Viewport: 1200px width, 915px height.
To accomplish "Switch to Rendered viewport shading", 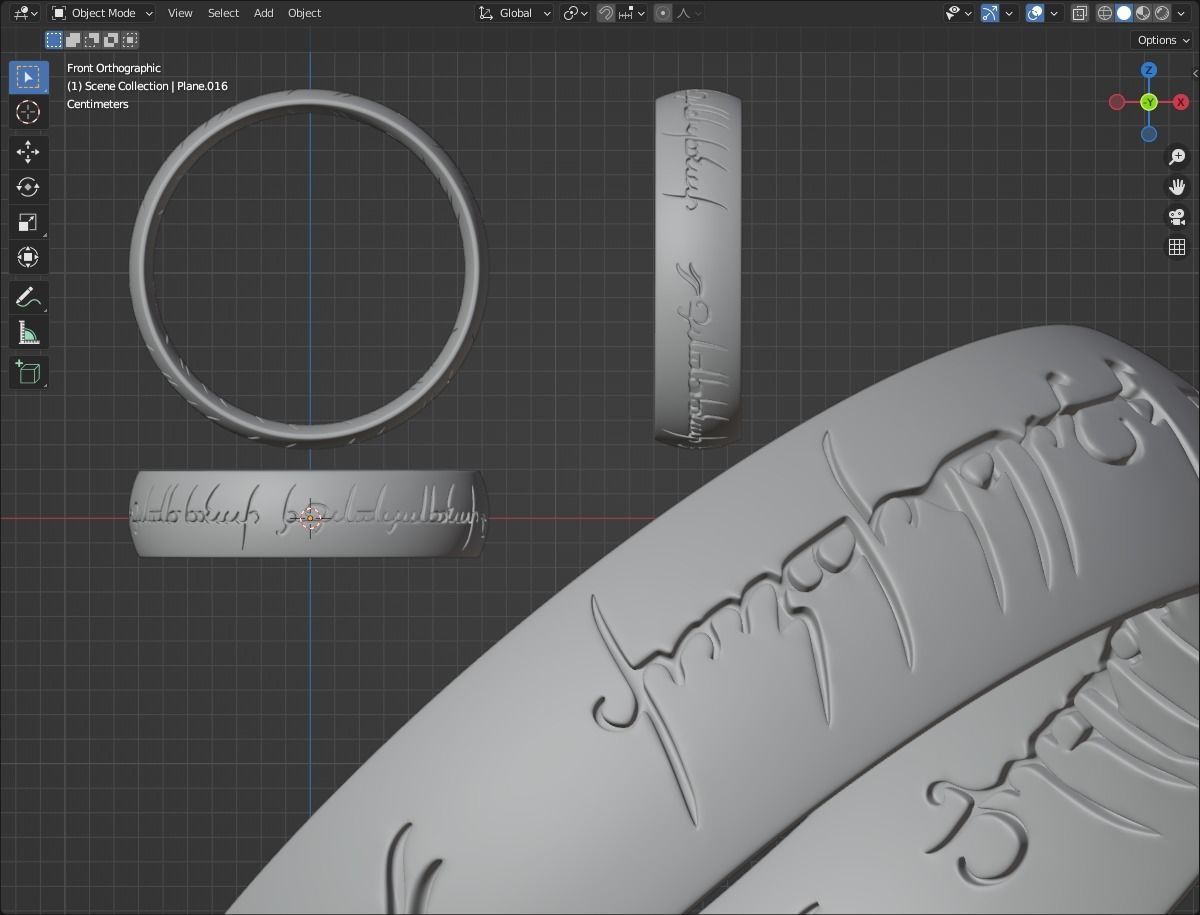I will click(x=1162, y=13).
